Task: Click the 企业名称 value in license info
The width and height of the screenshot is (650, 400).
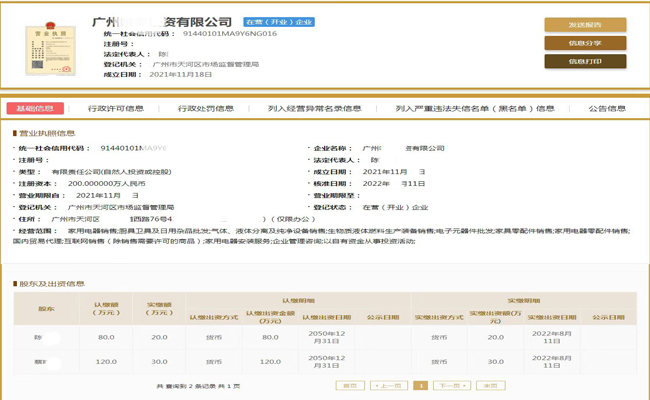Action: point(403,148)
